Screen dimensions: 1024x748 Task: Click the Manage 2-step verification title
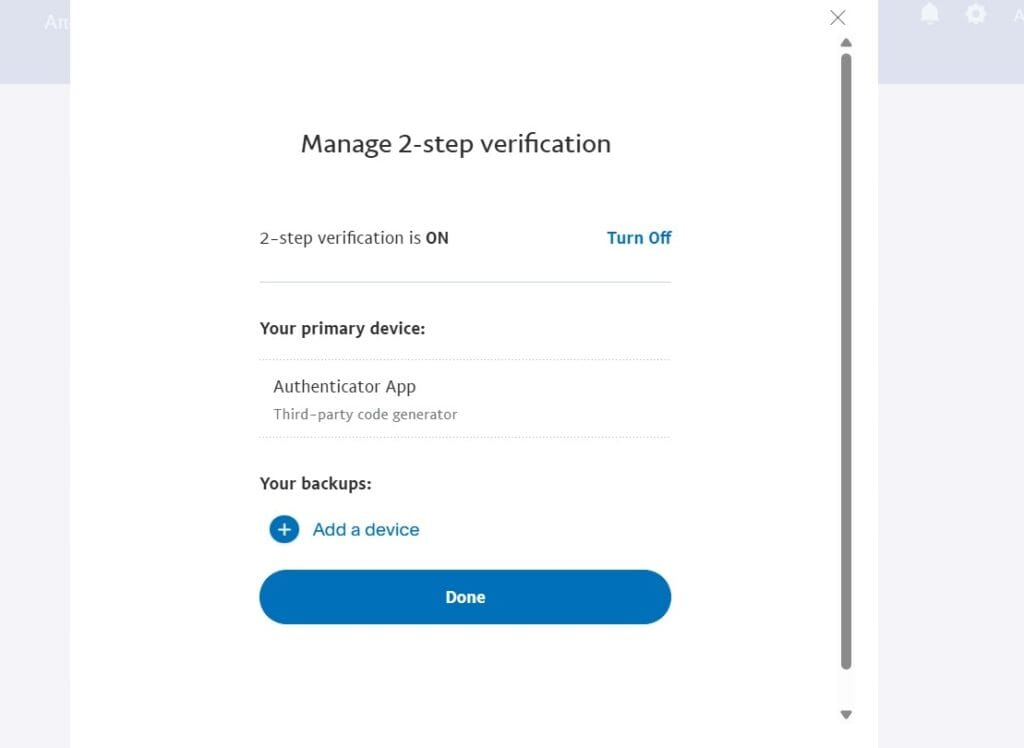(455, 143)
